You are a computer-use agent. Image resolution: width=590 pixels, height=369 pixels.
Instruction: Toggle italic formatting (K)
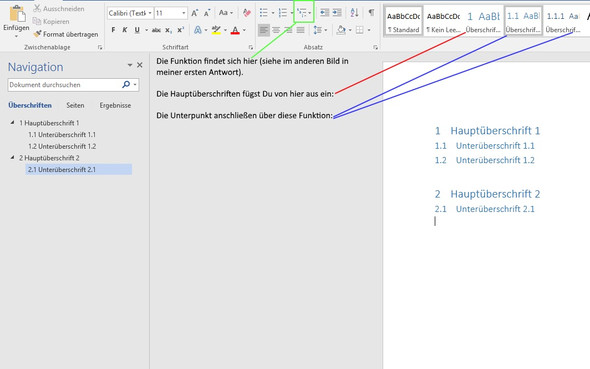point(125,30)
